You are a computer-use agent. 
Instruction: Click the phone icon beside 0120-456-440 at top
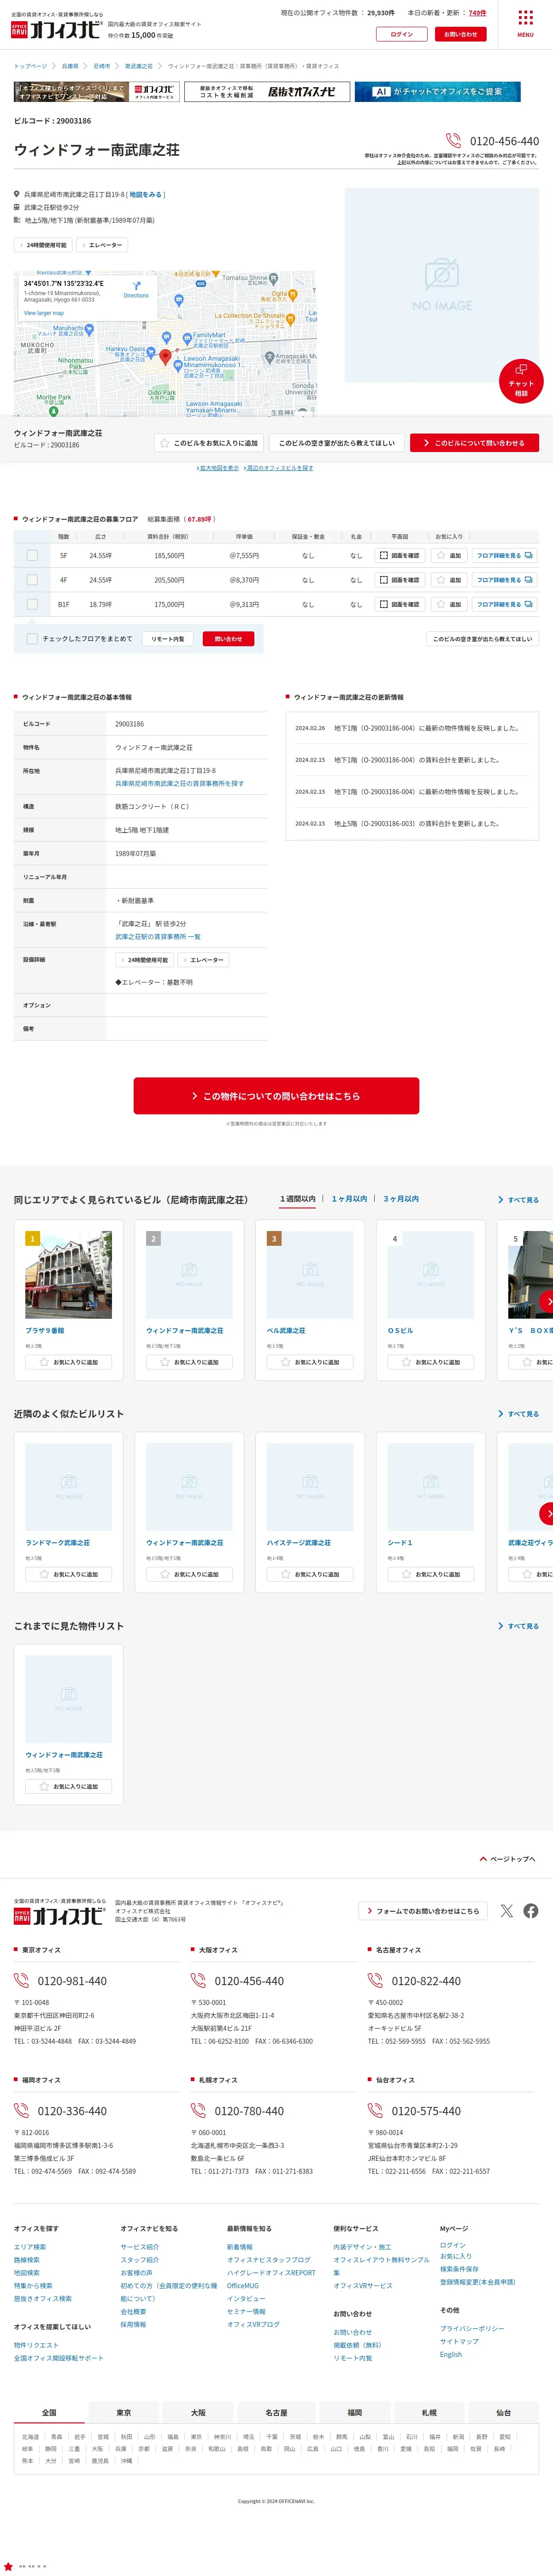[x=454, y=141]
